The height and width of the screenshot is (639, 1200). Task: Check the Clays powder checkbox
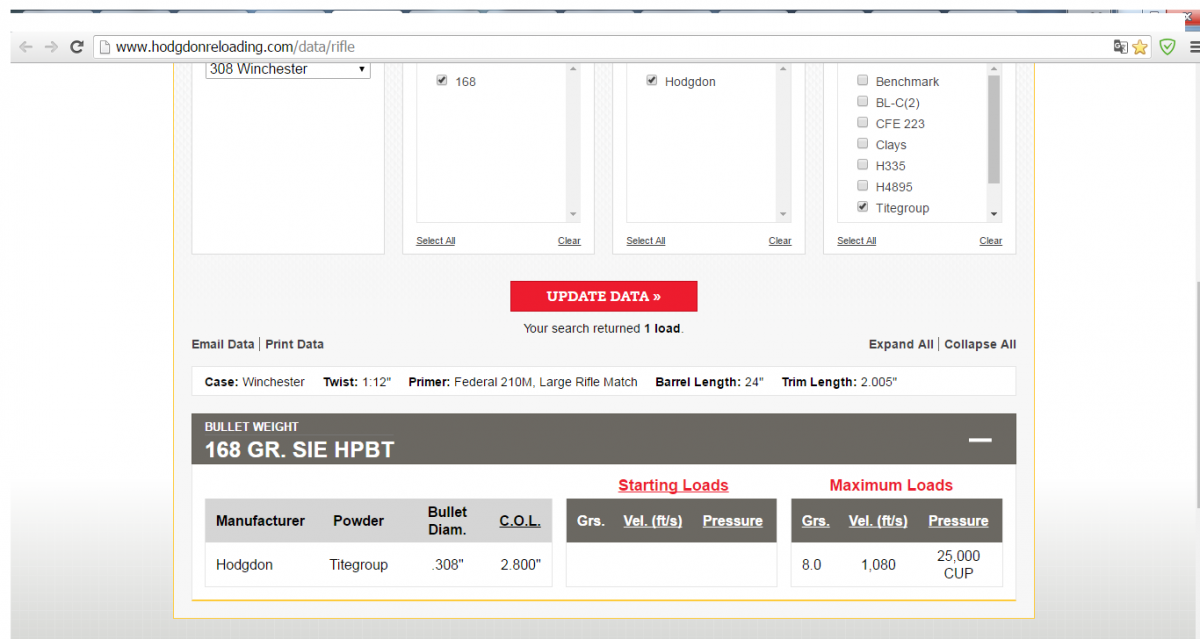(863, 144)
